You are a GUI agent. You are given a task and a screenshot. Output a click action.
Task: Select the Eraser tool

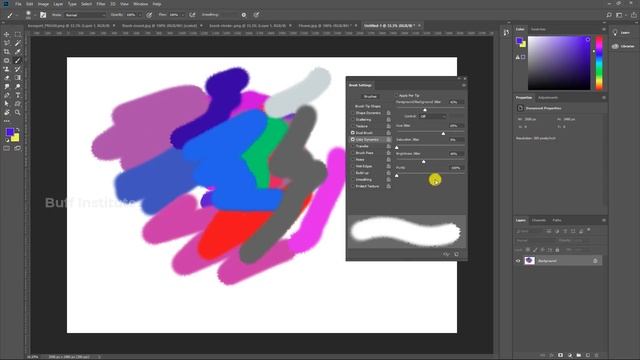pos(7,78)
